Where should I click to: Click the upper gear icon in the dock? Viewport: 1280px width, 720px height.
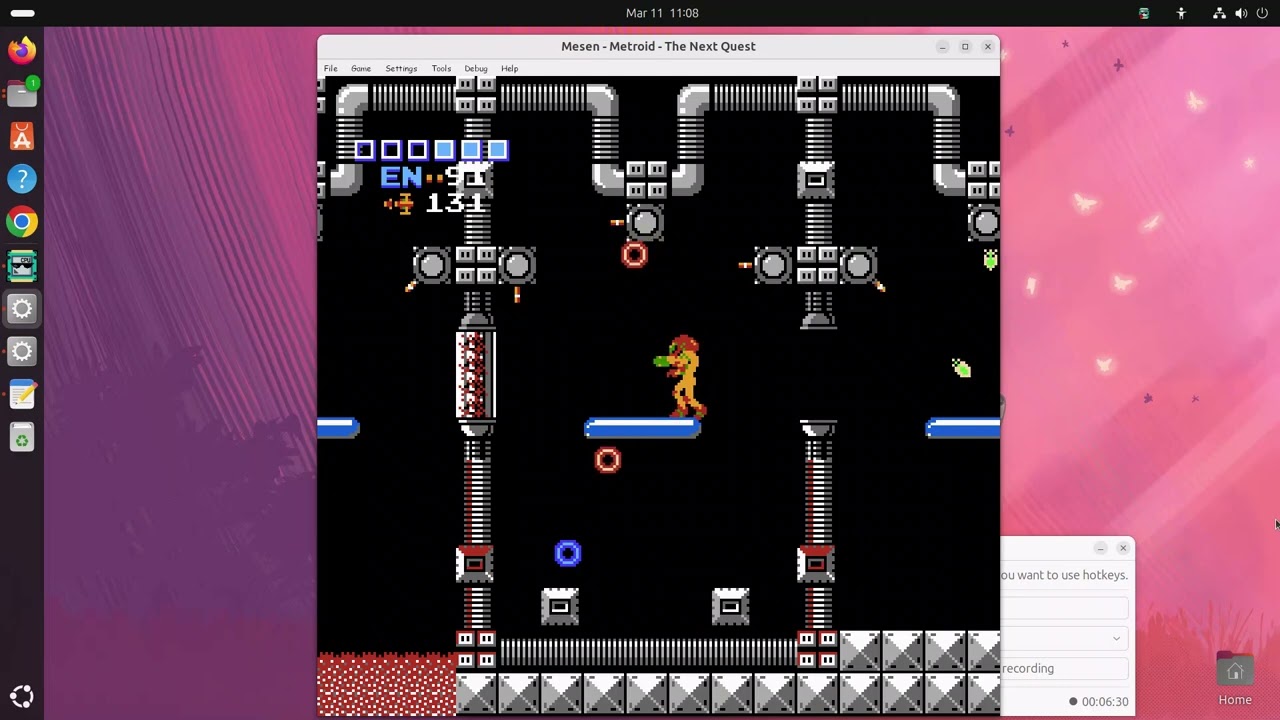tap(22, 308)
